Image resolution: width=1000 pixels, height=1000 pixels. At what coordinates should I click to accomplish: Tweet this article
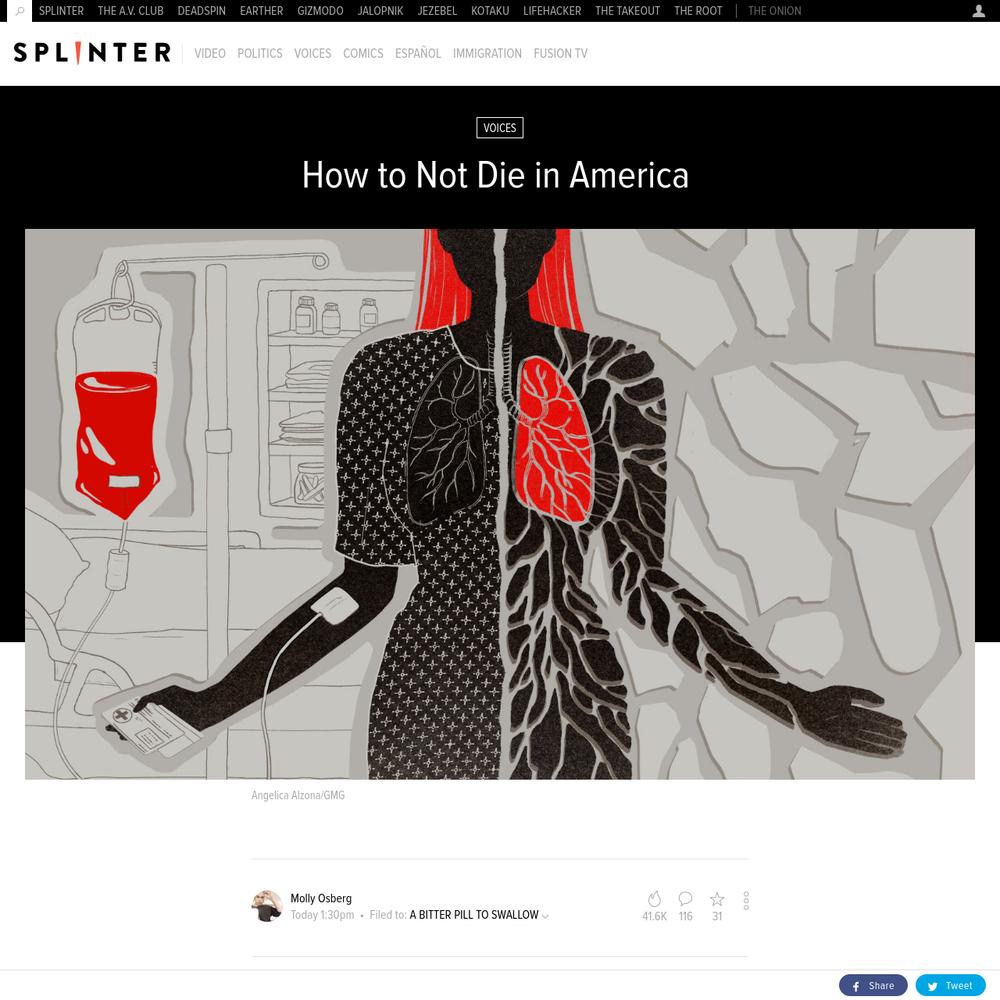(950, 985)
